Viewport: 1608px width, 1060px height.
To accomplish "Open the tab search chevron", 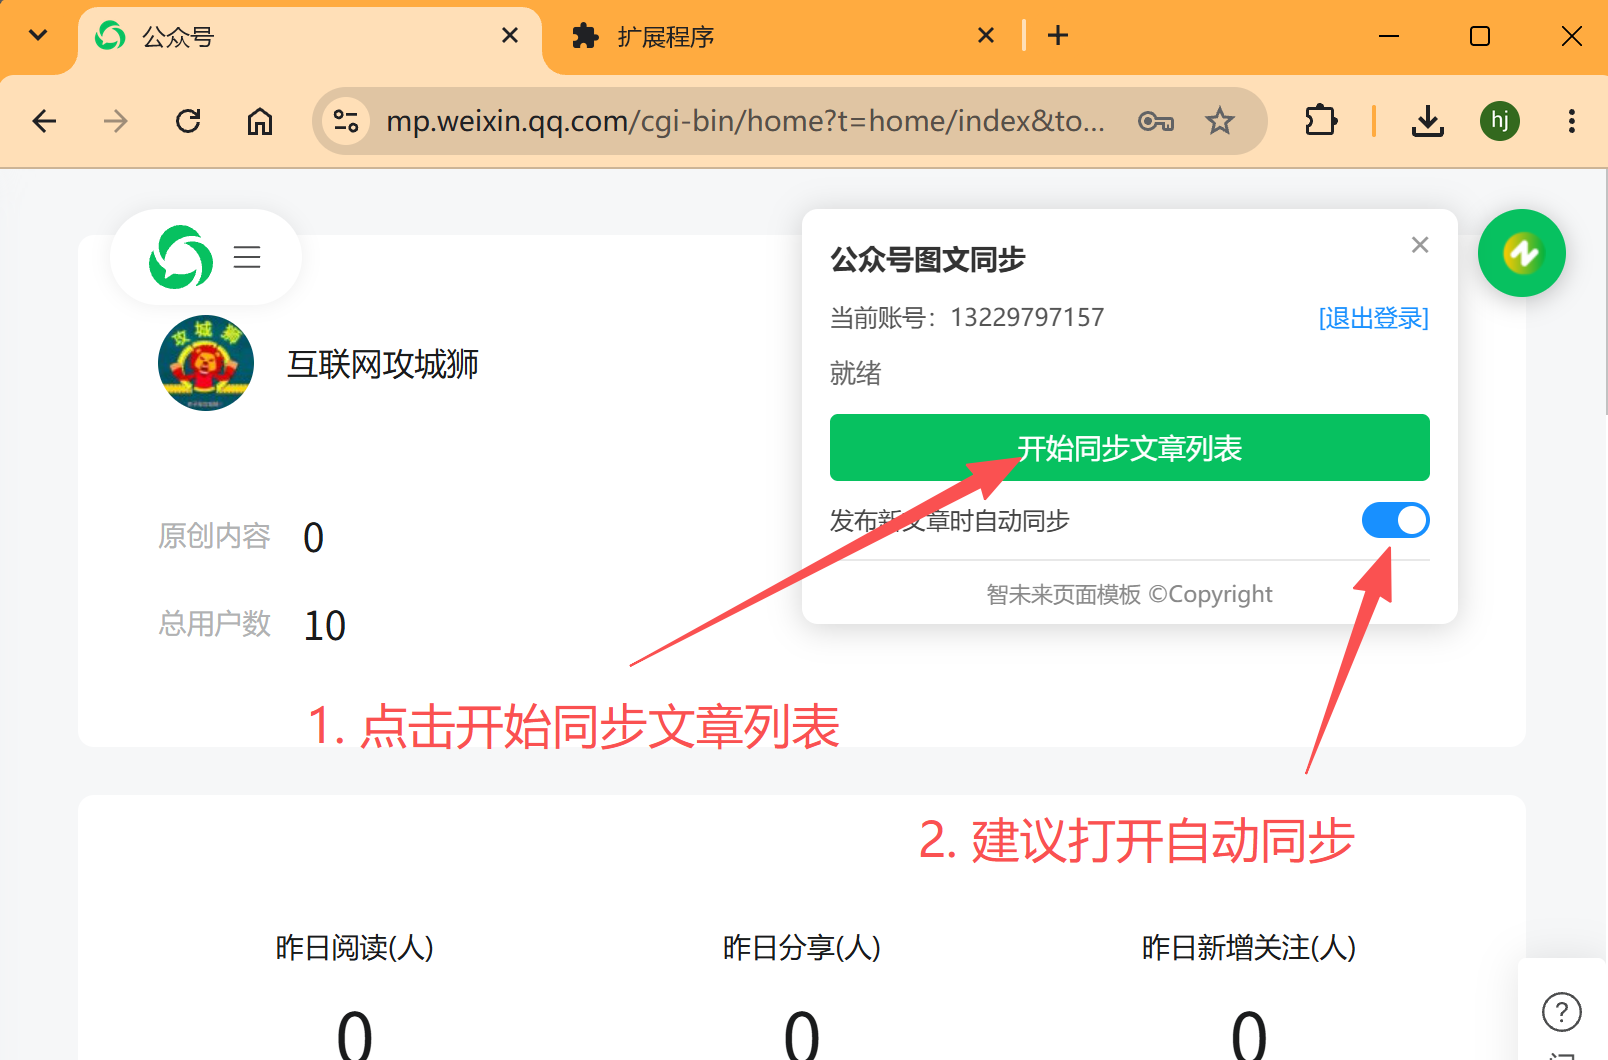I will 38,36.
